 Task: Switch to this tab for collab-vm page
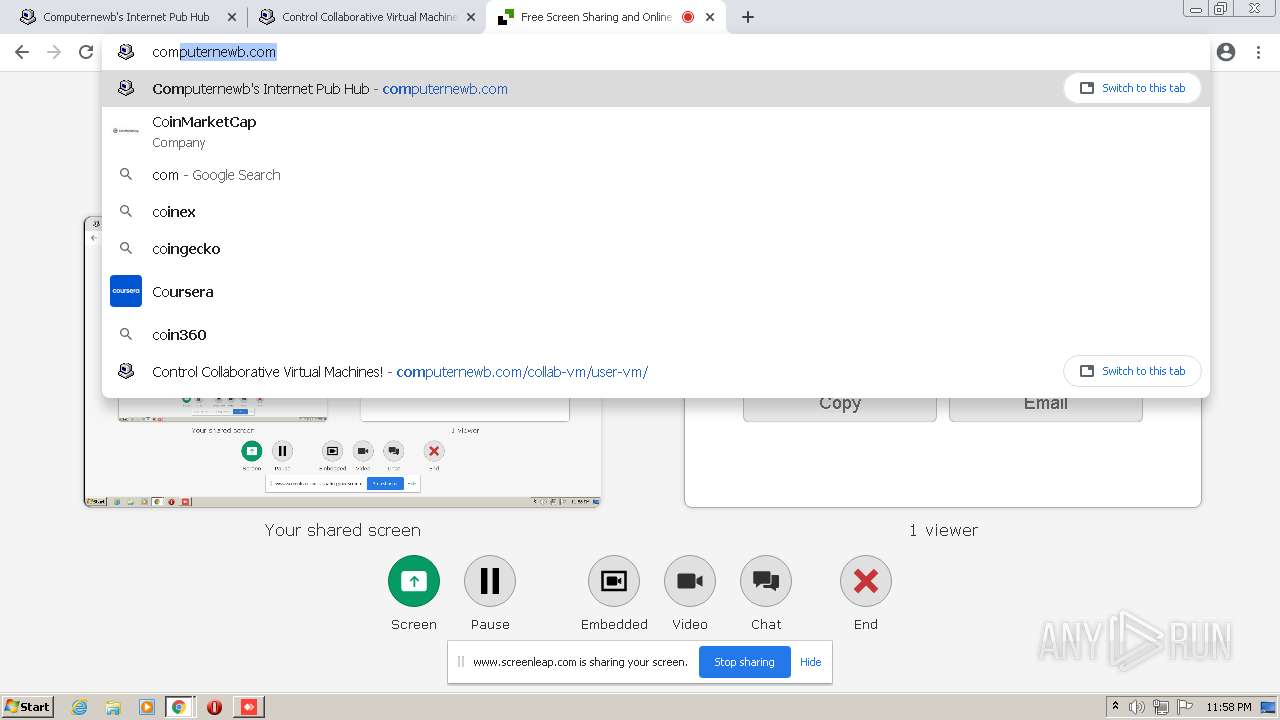point(1132,371)
